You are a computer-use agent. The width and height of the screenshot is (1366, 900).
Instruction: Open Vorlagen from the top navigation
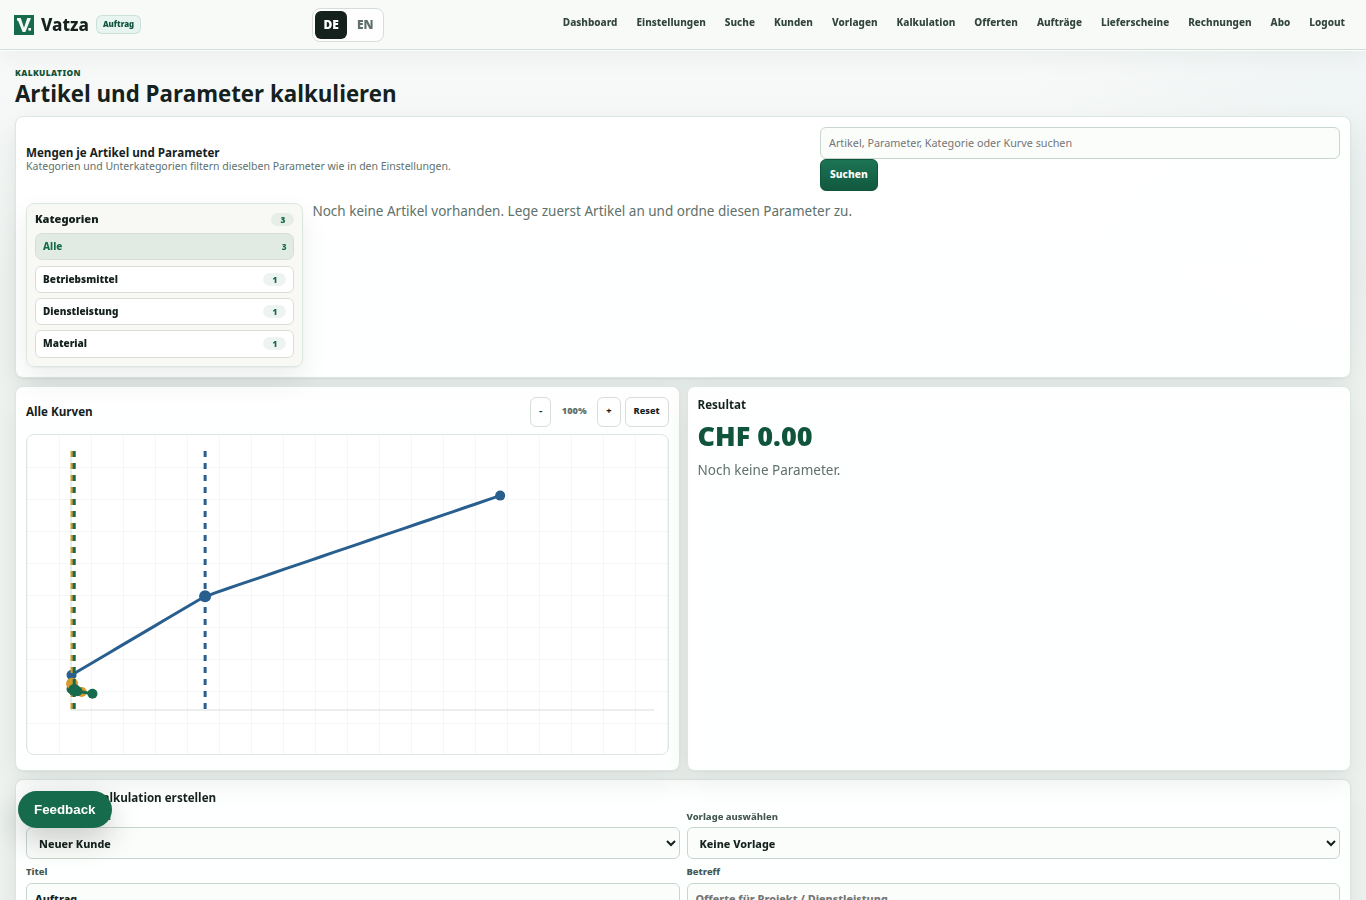coord(854,22)
